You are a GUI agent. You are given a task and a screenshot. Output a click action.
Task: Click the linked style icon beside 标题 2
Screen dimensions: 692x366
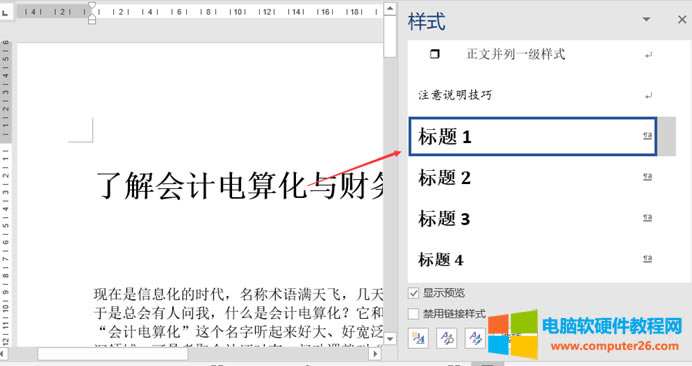pos(647,177)
